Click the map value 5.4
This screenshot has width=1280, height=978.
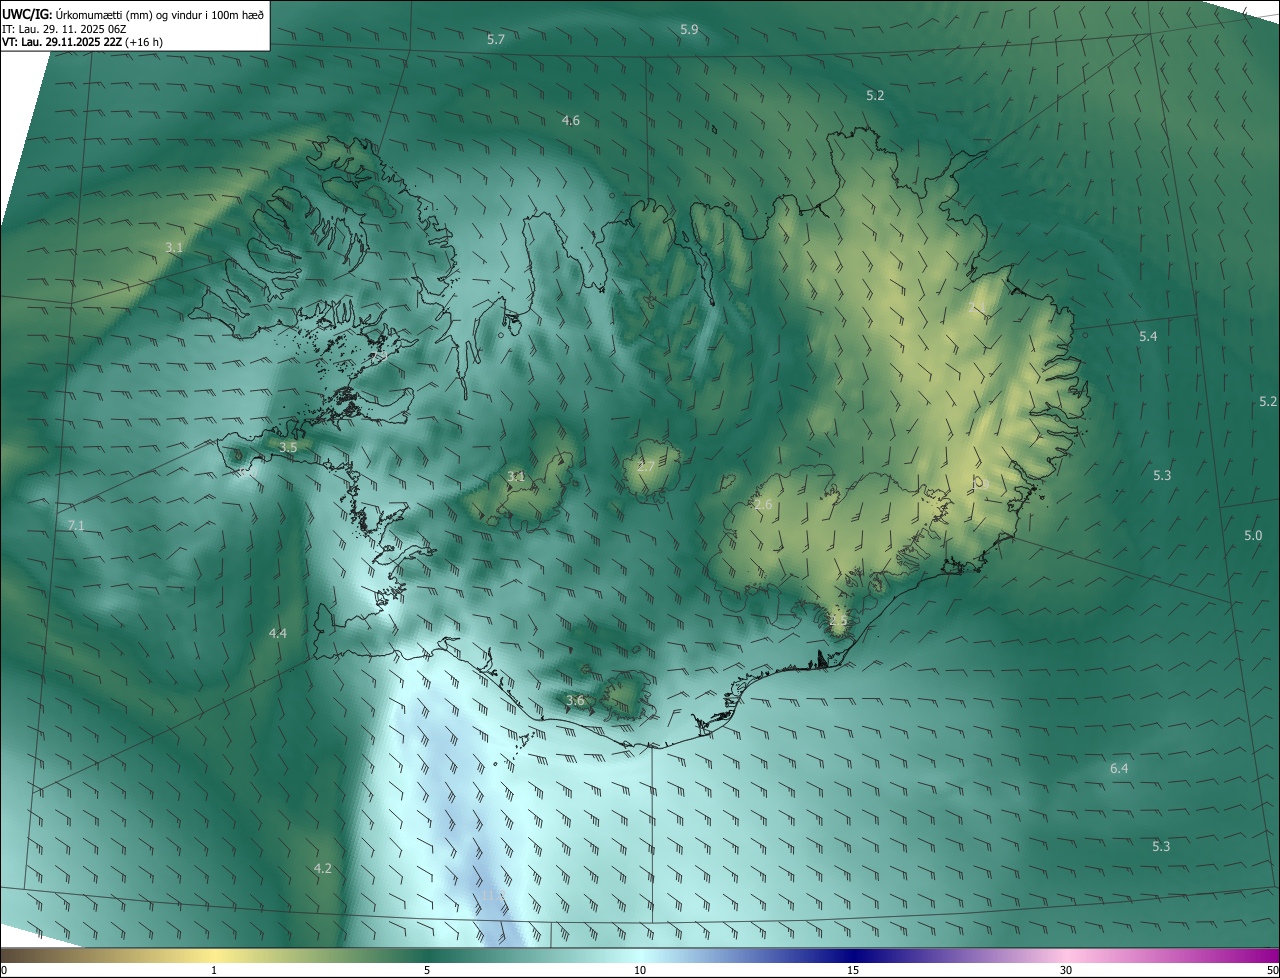point(1148,336)
